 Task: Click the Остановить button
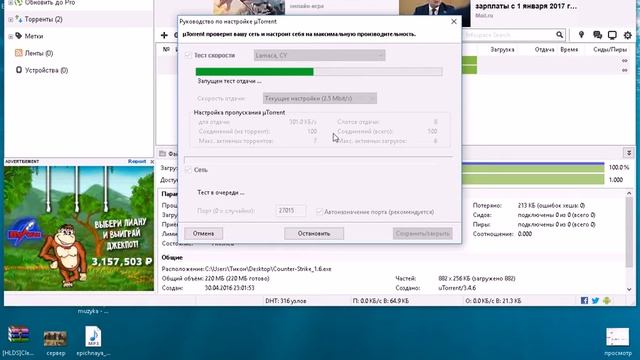(x=314, y=233)
